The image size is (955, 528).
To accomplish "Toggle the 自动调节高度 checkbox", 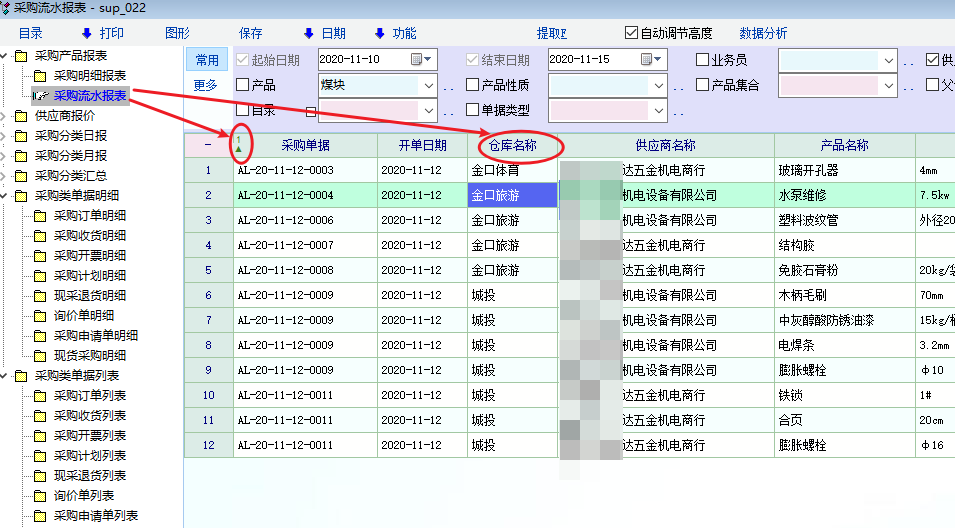I will [631, 33].
